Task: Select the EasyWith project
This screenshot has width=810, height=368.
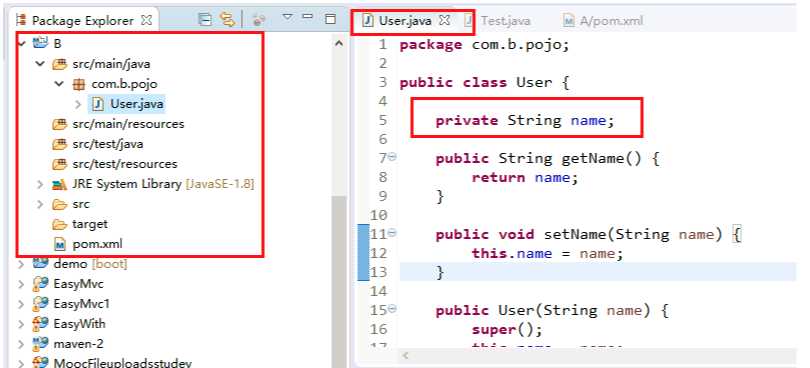Action: point(79,324)
